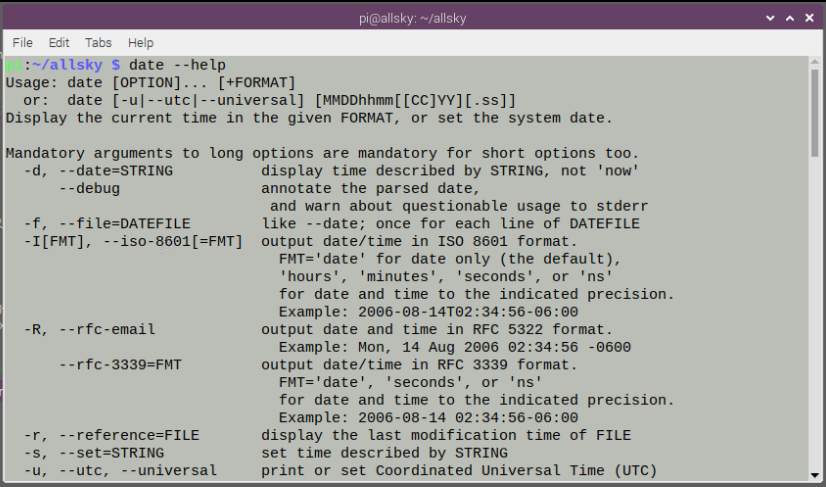This screenshot has height=487, width=826.
Task: Open the Tabs menu
Action: (98, 43)
